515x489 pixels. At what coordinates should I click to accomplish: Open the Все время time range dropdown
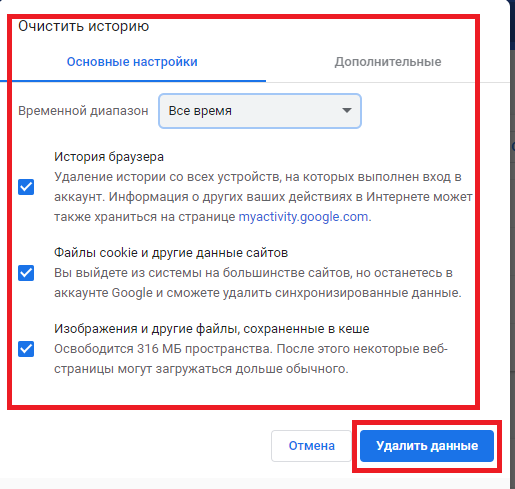pyautogui.click(x=260, y=111)
